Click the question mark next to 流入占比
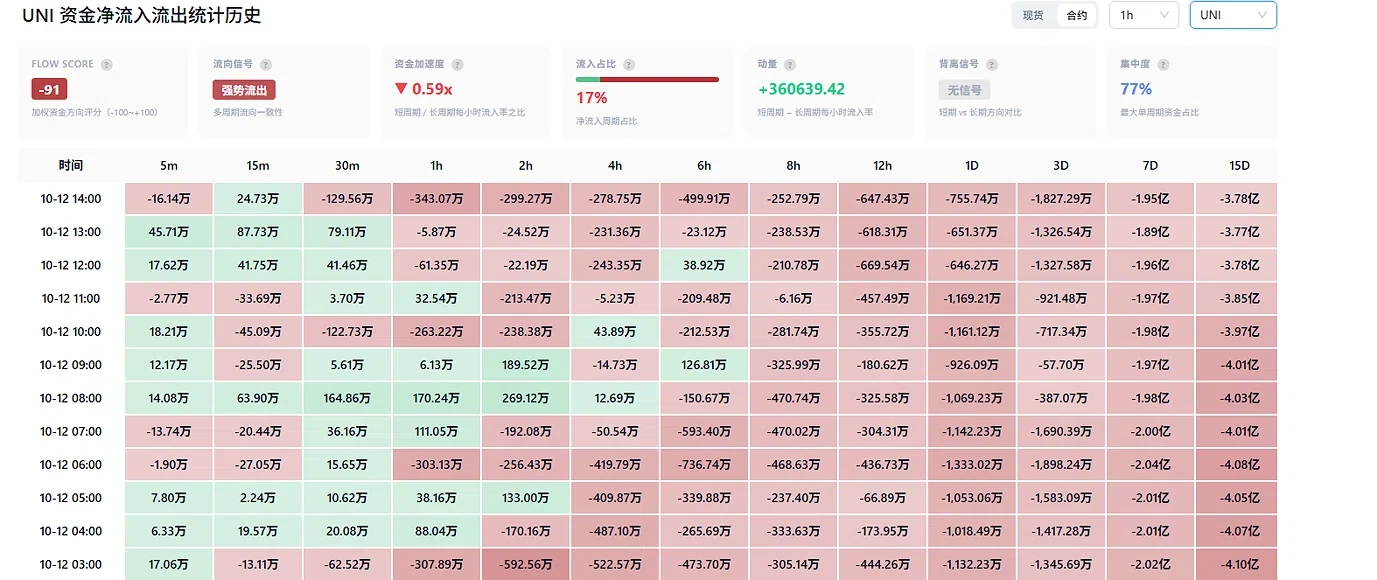 630,65
